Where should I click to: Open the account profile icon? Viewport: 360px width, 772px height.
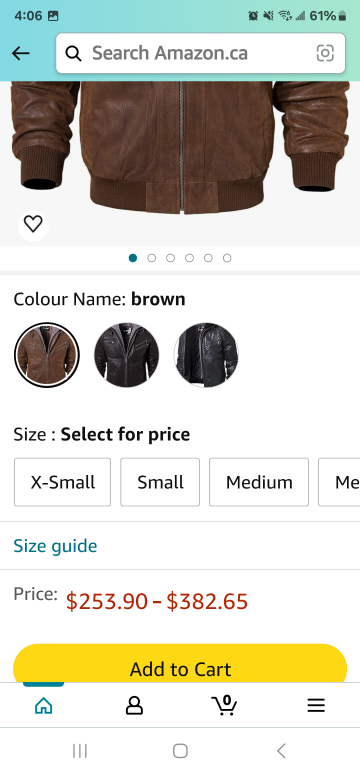click(x=134, y=707)
